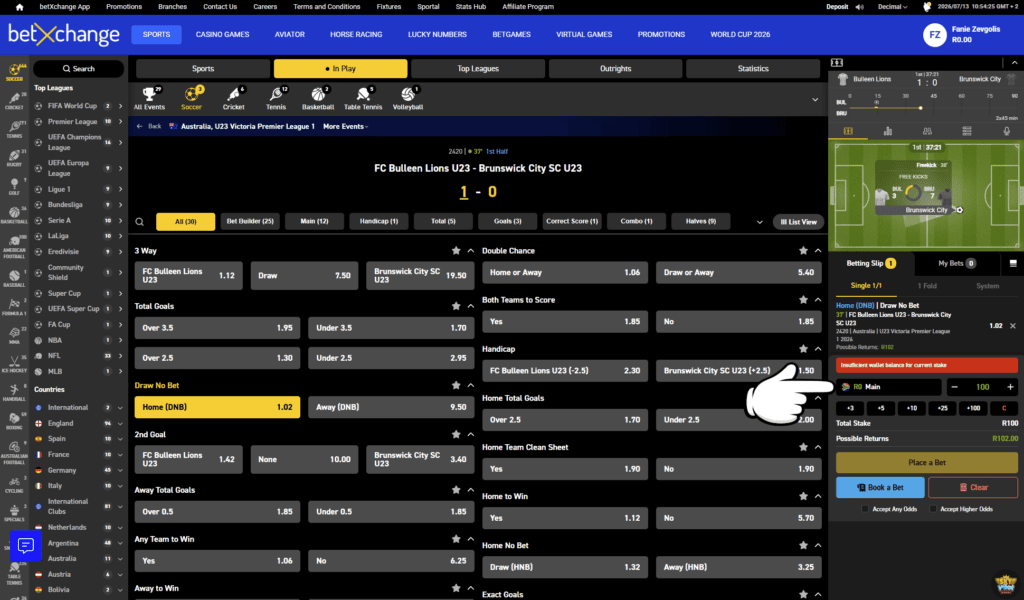Favorite the Double Chance market with its star
The height and width of the screenshot is (600, 1024).
click(x=803, y=251)
